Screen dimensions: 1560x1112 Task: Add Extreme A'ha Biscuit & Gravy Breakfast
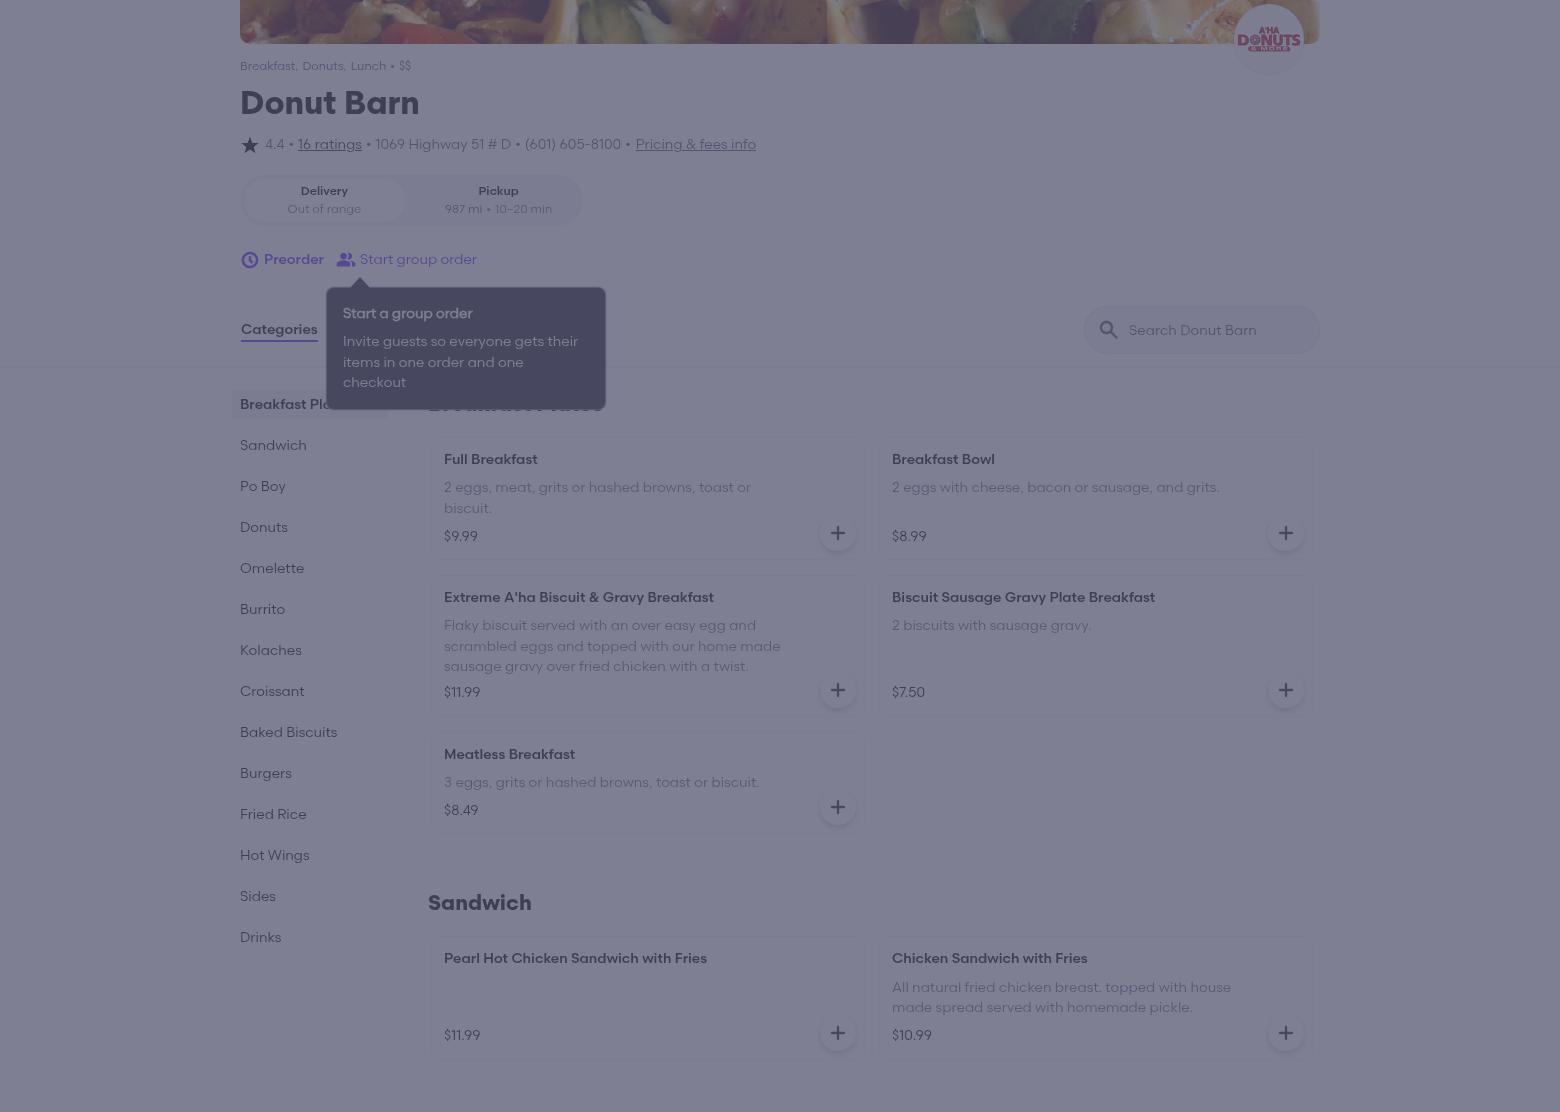coord(838,690)
